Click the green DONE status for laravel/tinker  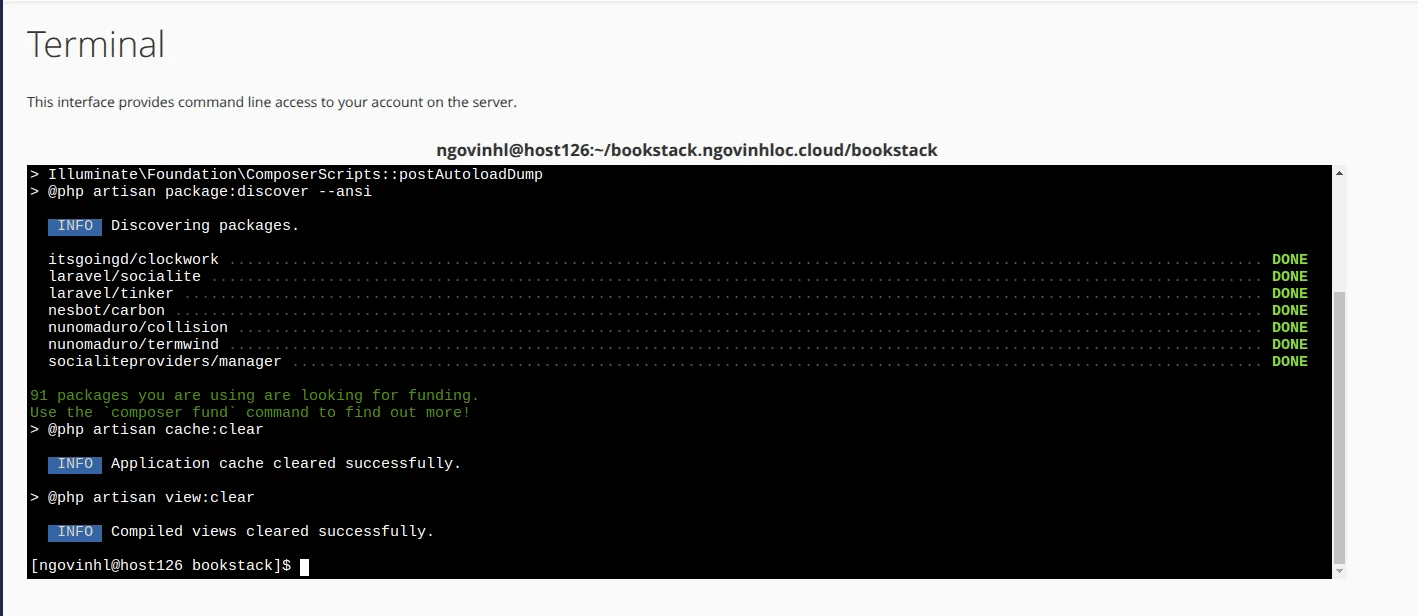(1289, 293)
